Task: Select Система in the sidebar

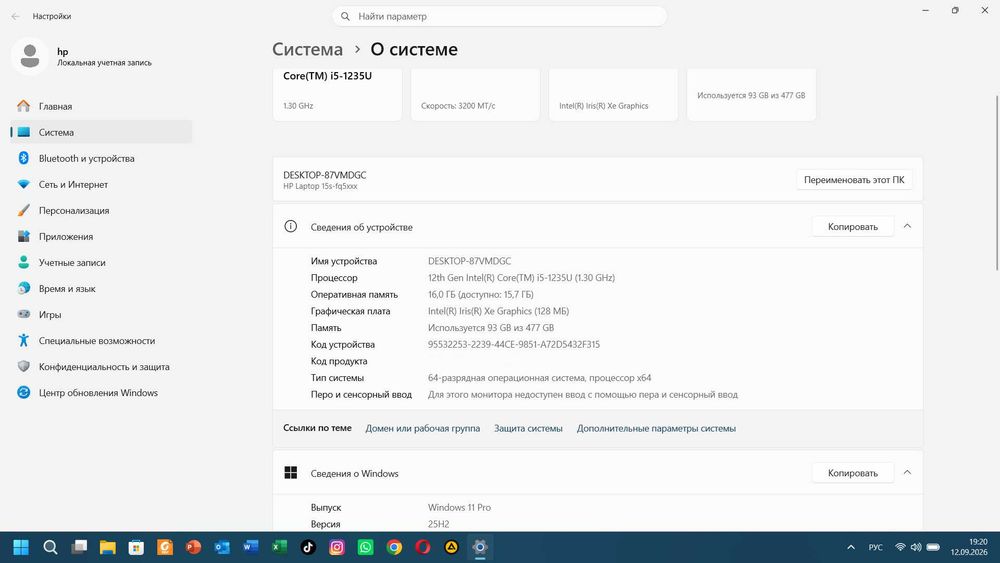Action: click(x=101, y=132)
